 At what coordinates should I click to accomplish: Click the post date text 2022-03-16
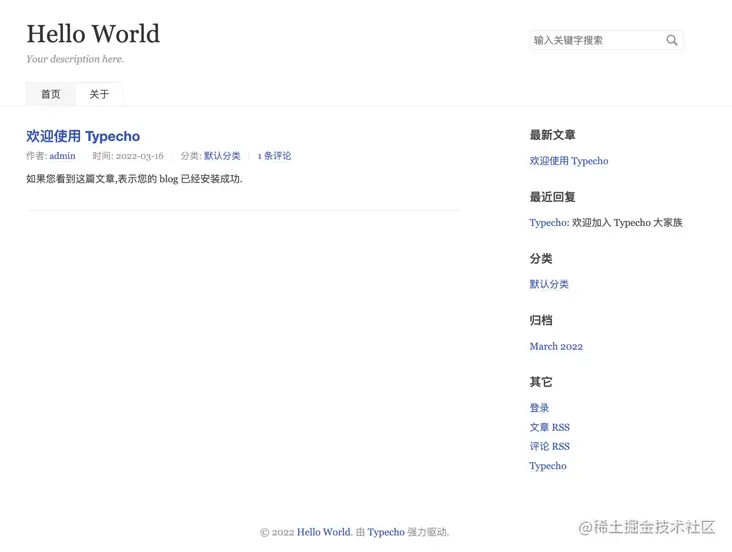pos(140,156)
